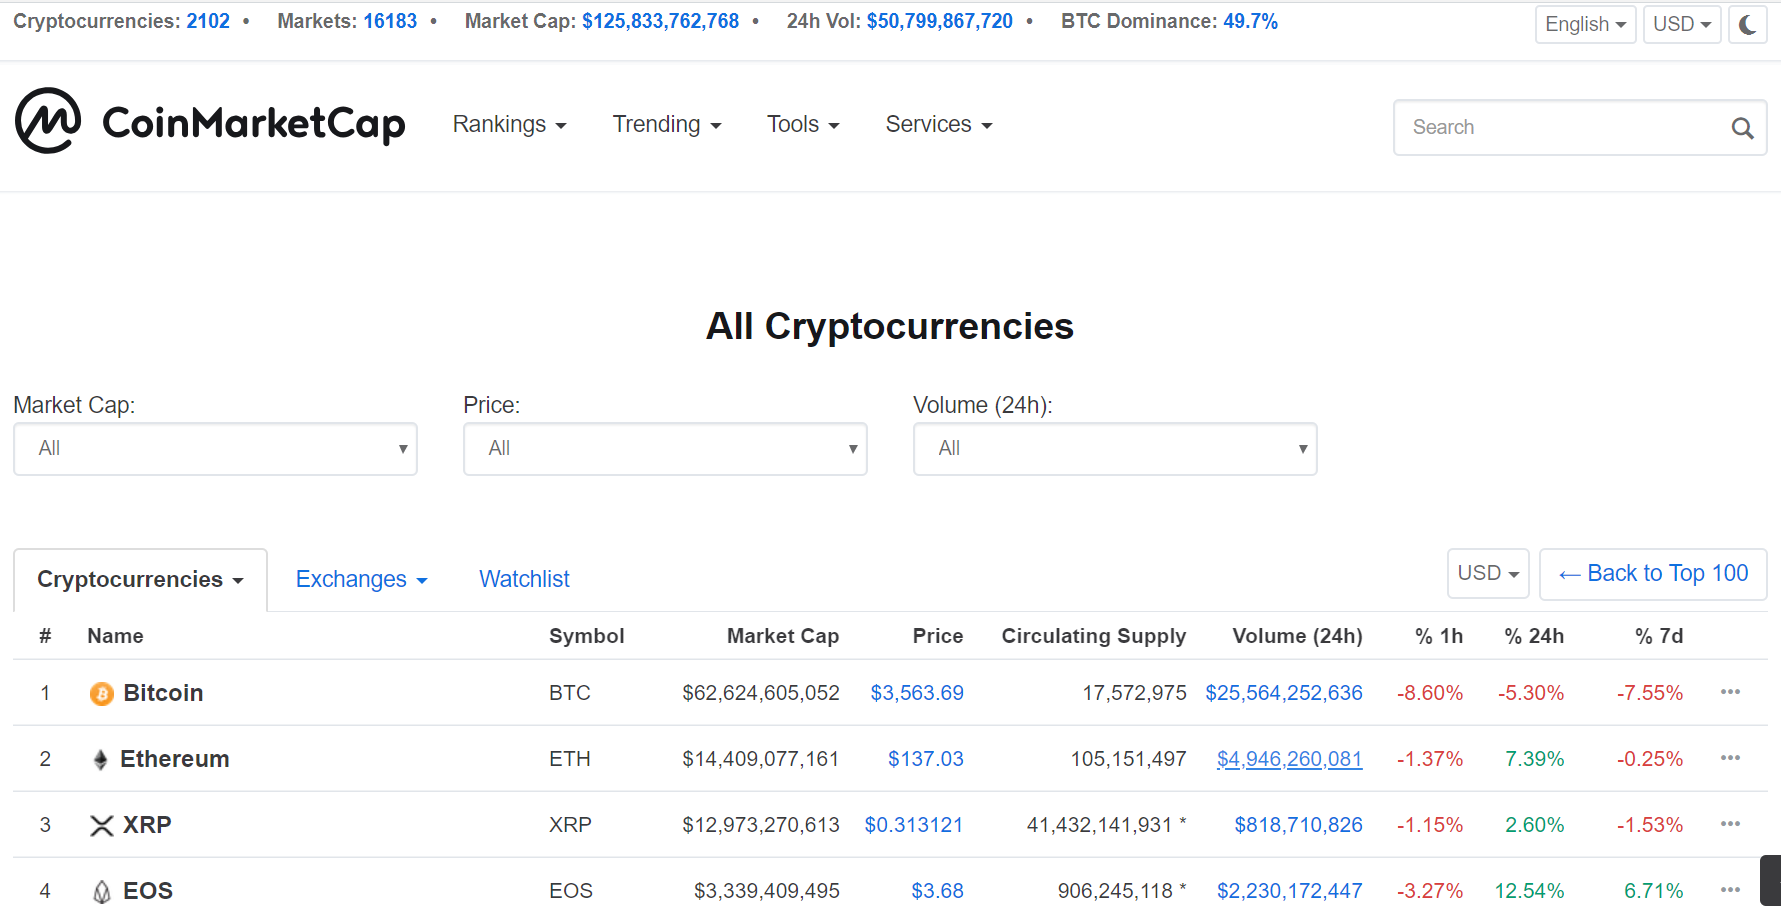The height and width of the screenshot is (913, 1781).
Task: Click the dark scroll-to-top tab
Action: pos(1770,882)
